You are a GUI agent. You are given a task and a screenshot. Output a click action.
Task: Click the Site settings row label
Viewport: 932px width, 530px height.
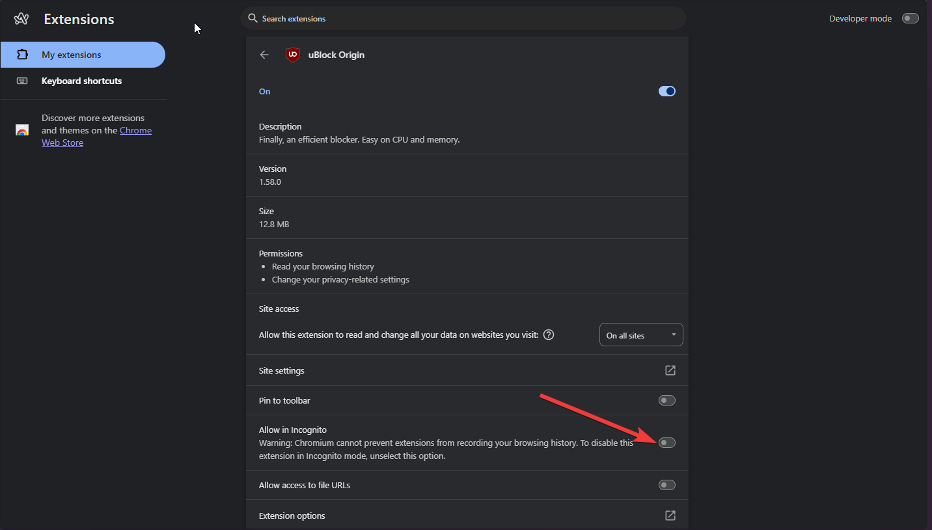281,371
